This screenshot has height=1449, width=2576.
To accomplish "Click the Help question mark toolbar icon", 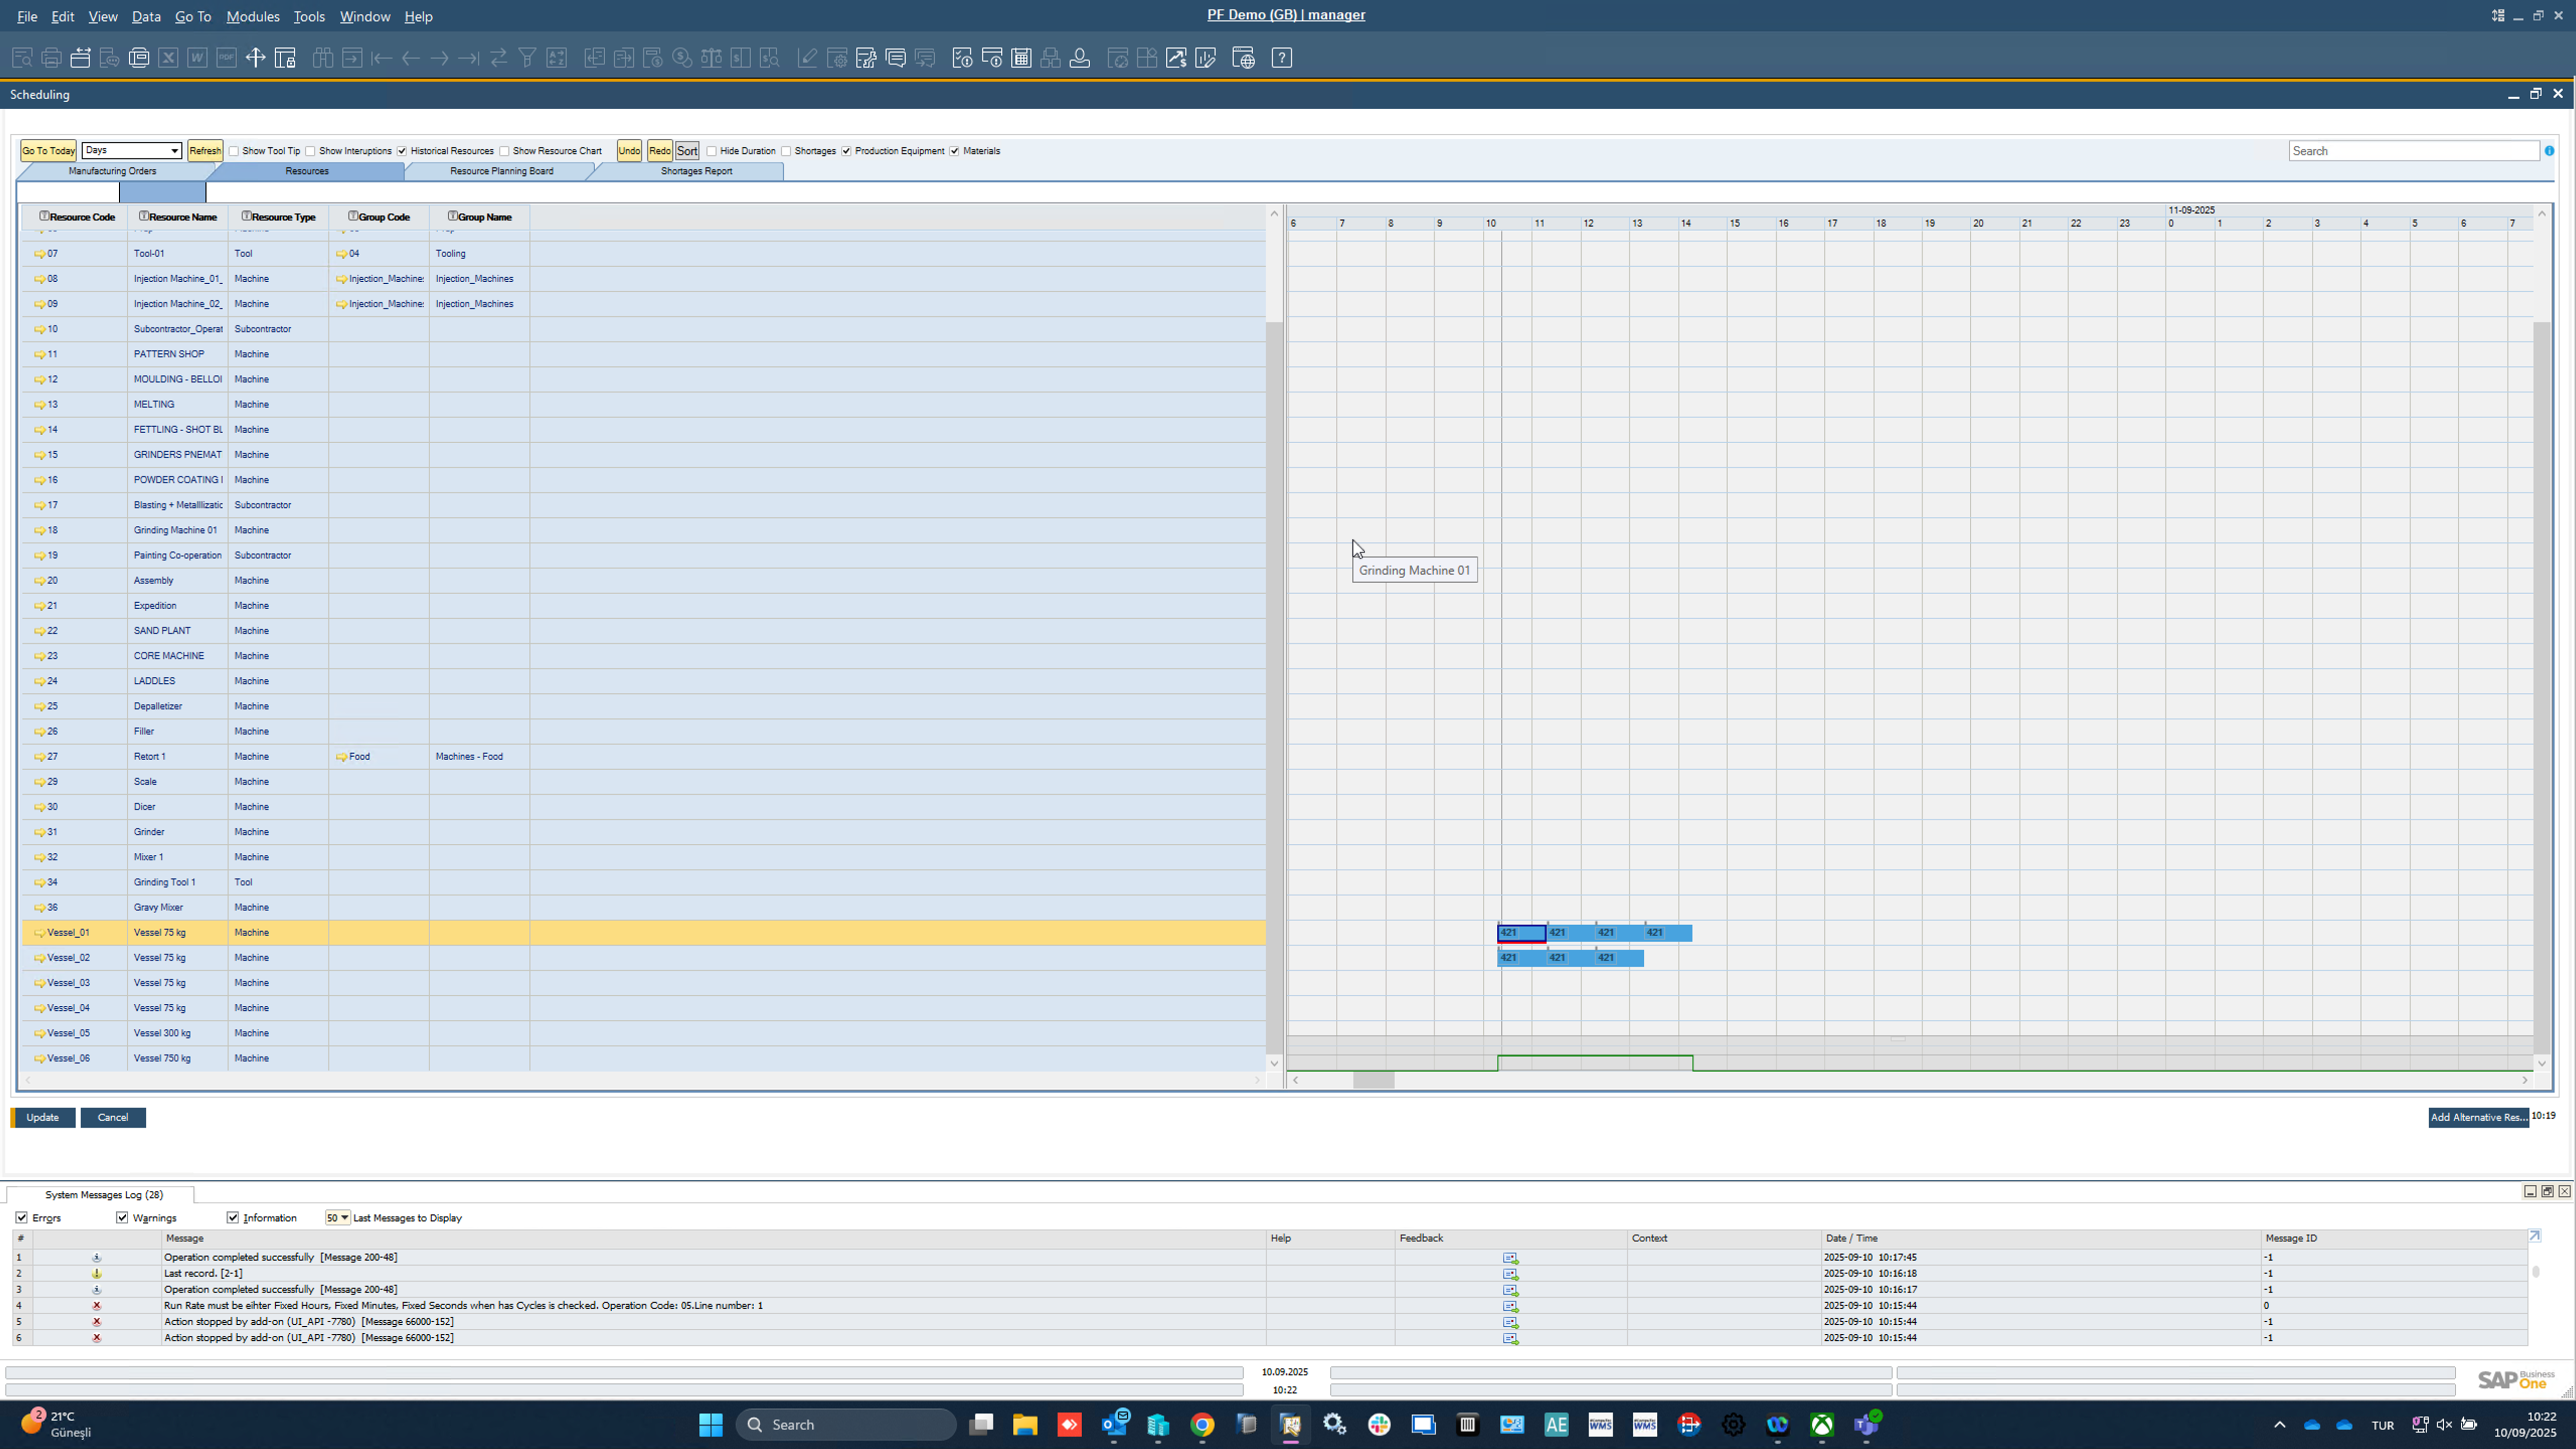I will (x=1281, y=58).
